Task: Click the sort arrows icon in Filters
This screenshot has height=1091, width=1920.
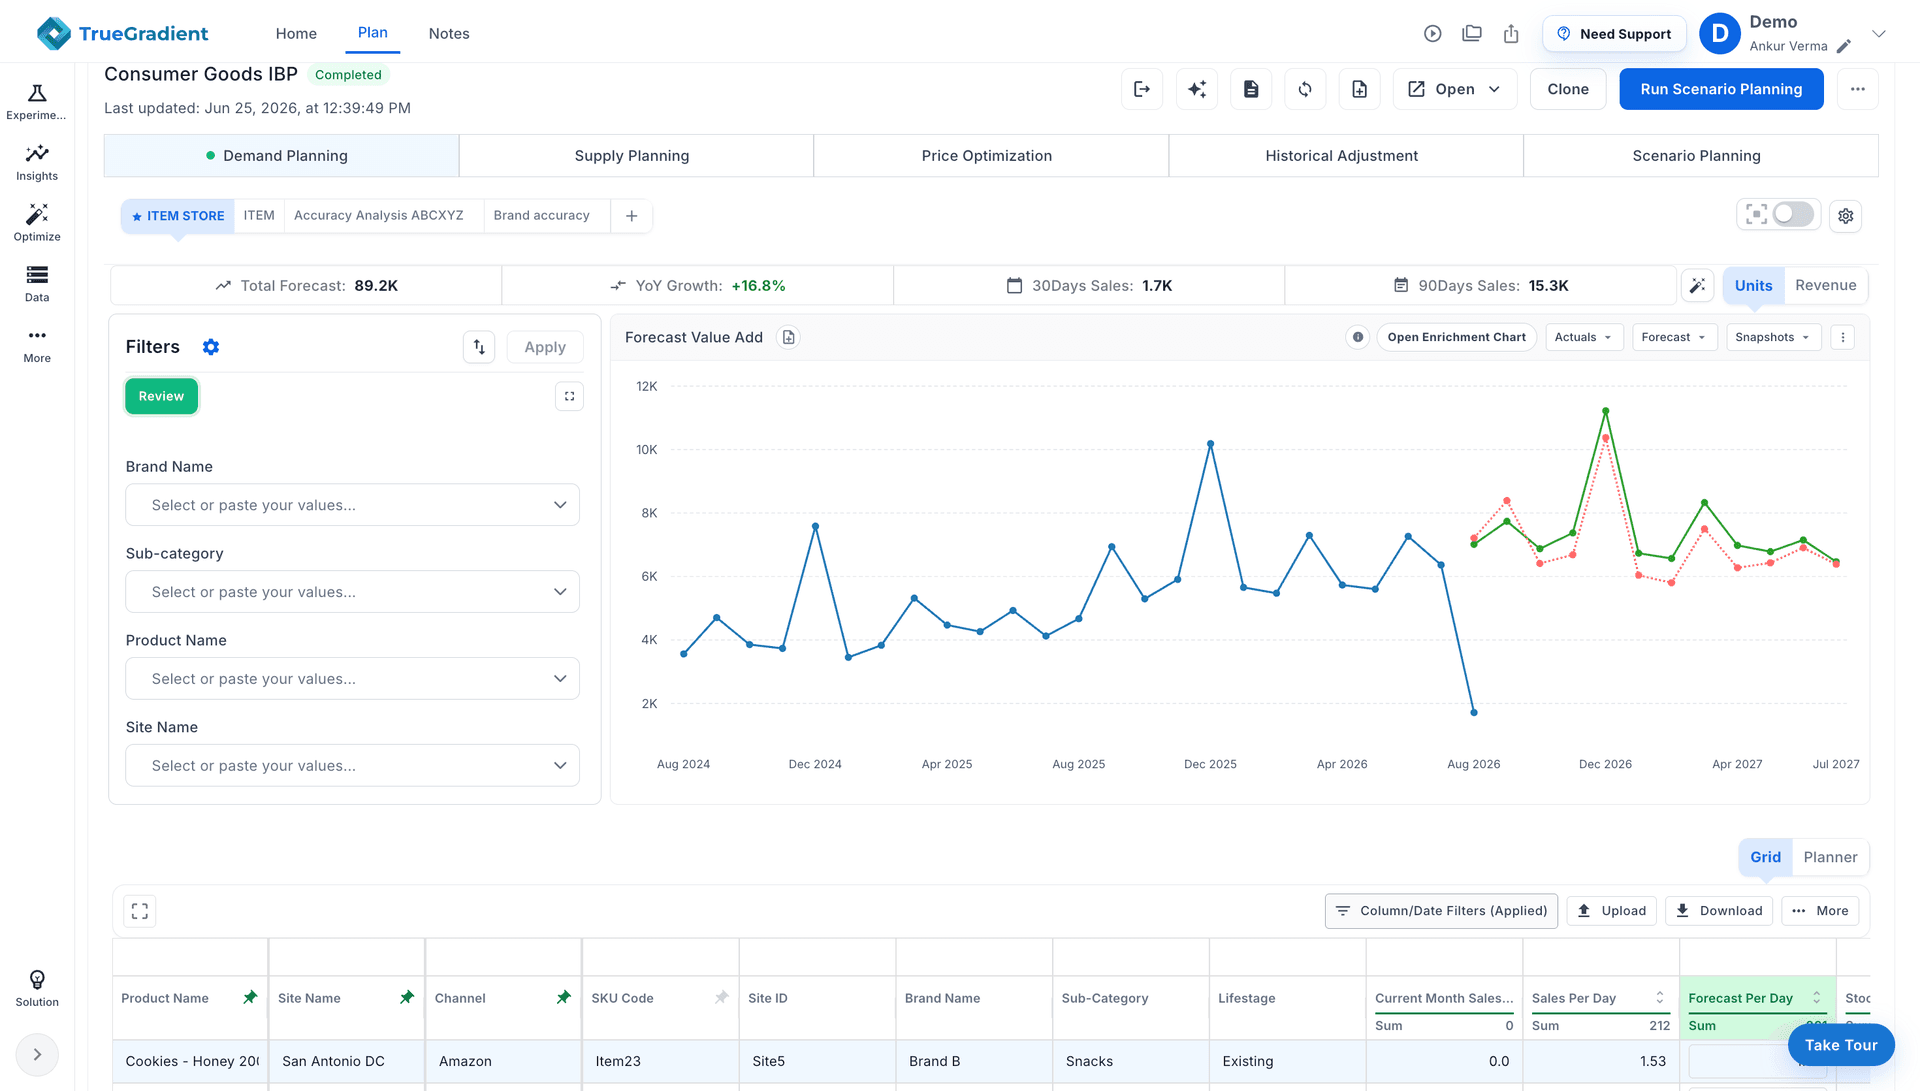Action: click(x=479, y=347)
